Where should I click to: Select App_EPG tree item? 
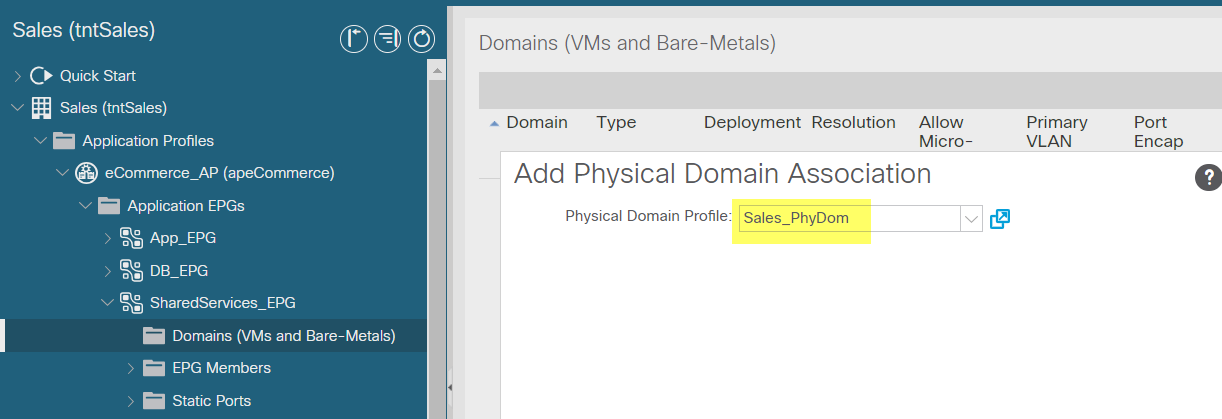pyautogui.click(x=182, y=238)
